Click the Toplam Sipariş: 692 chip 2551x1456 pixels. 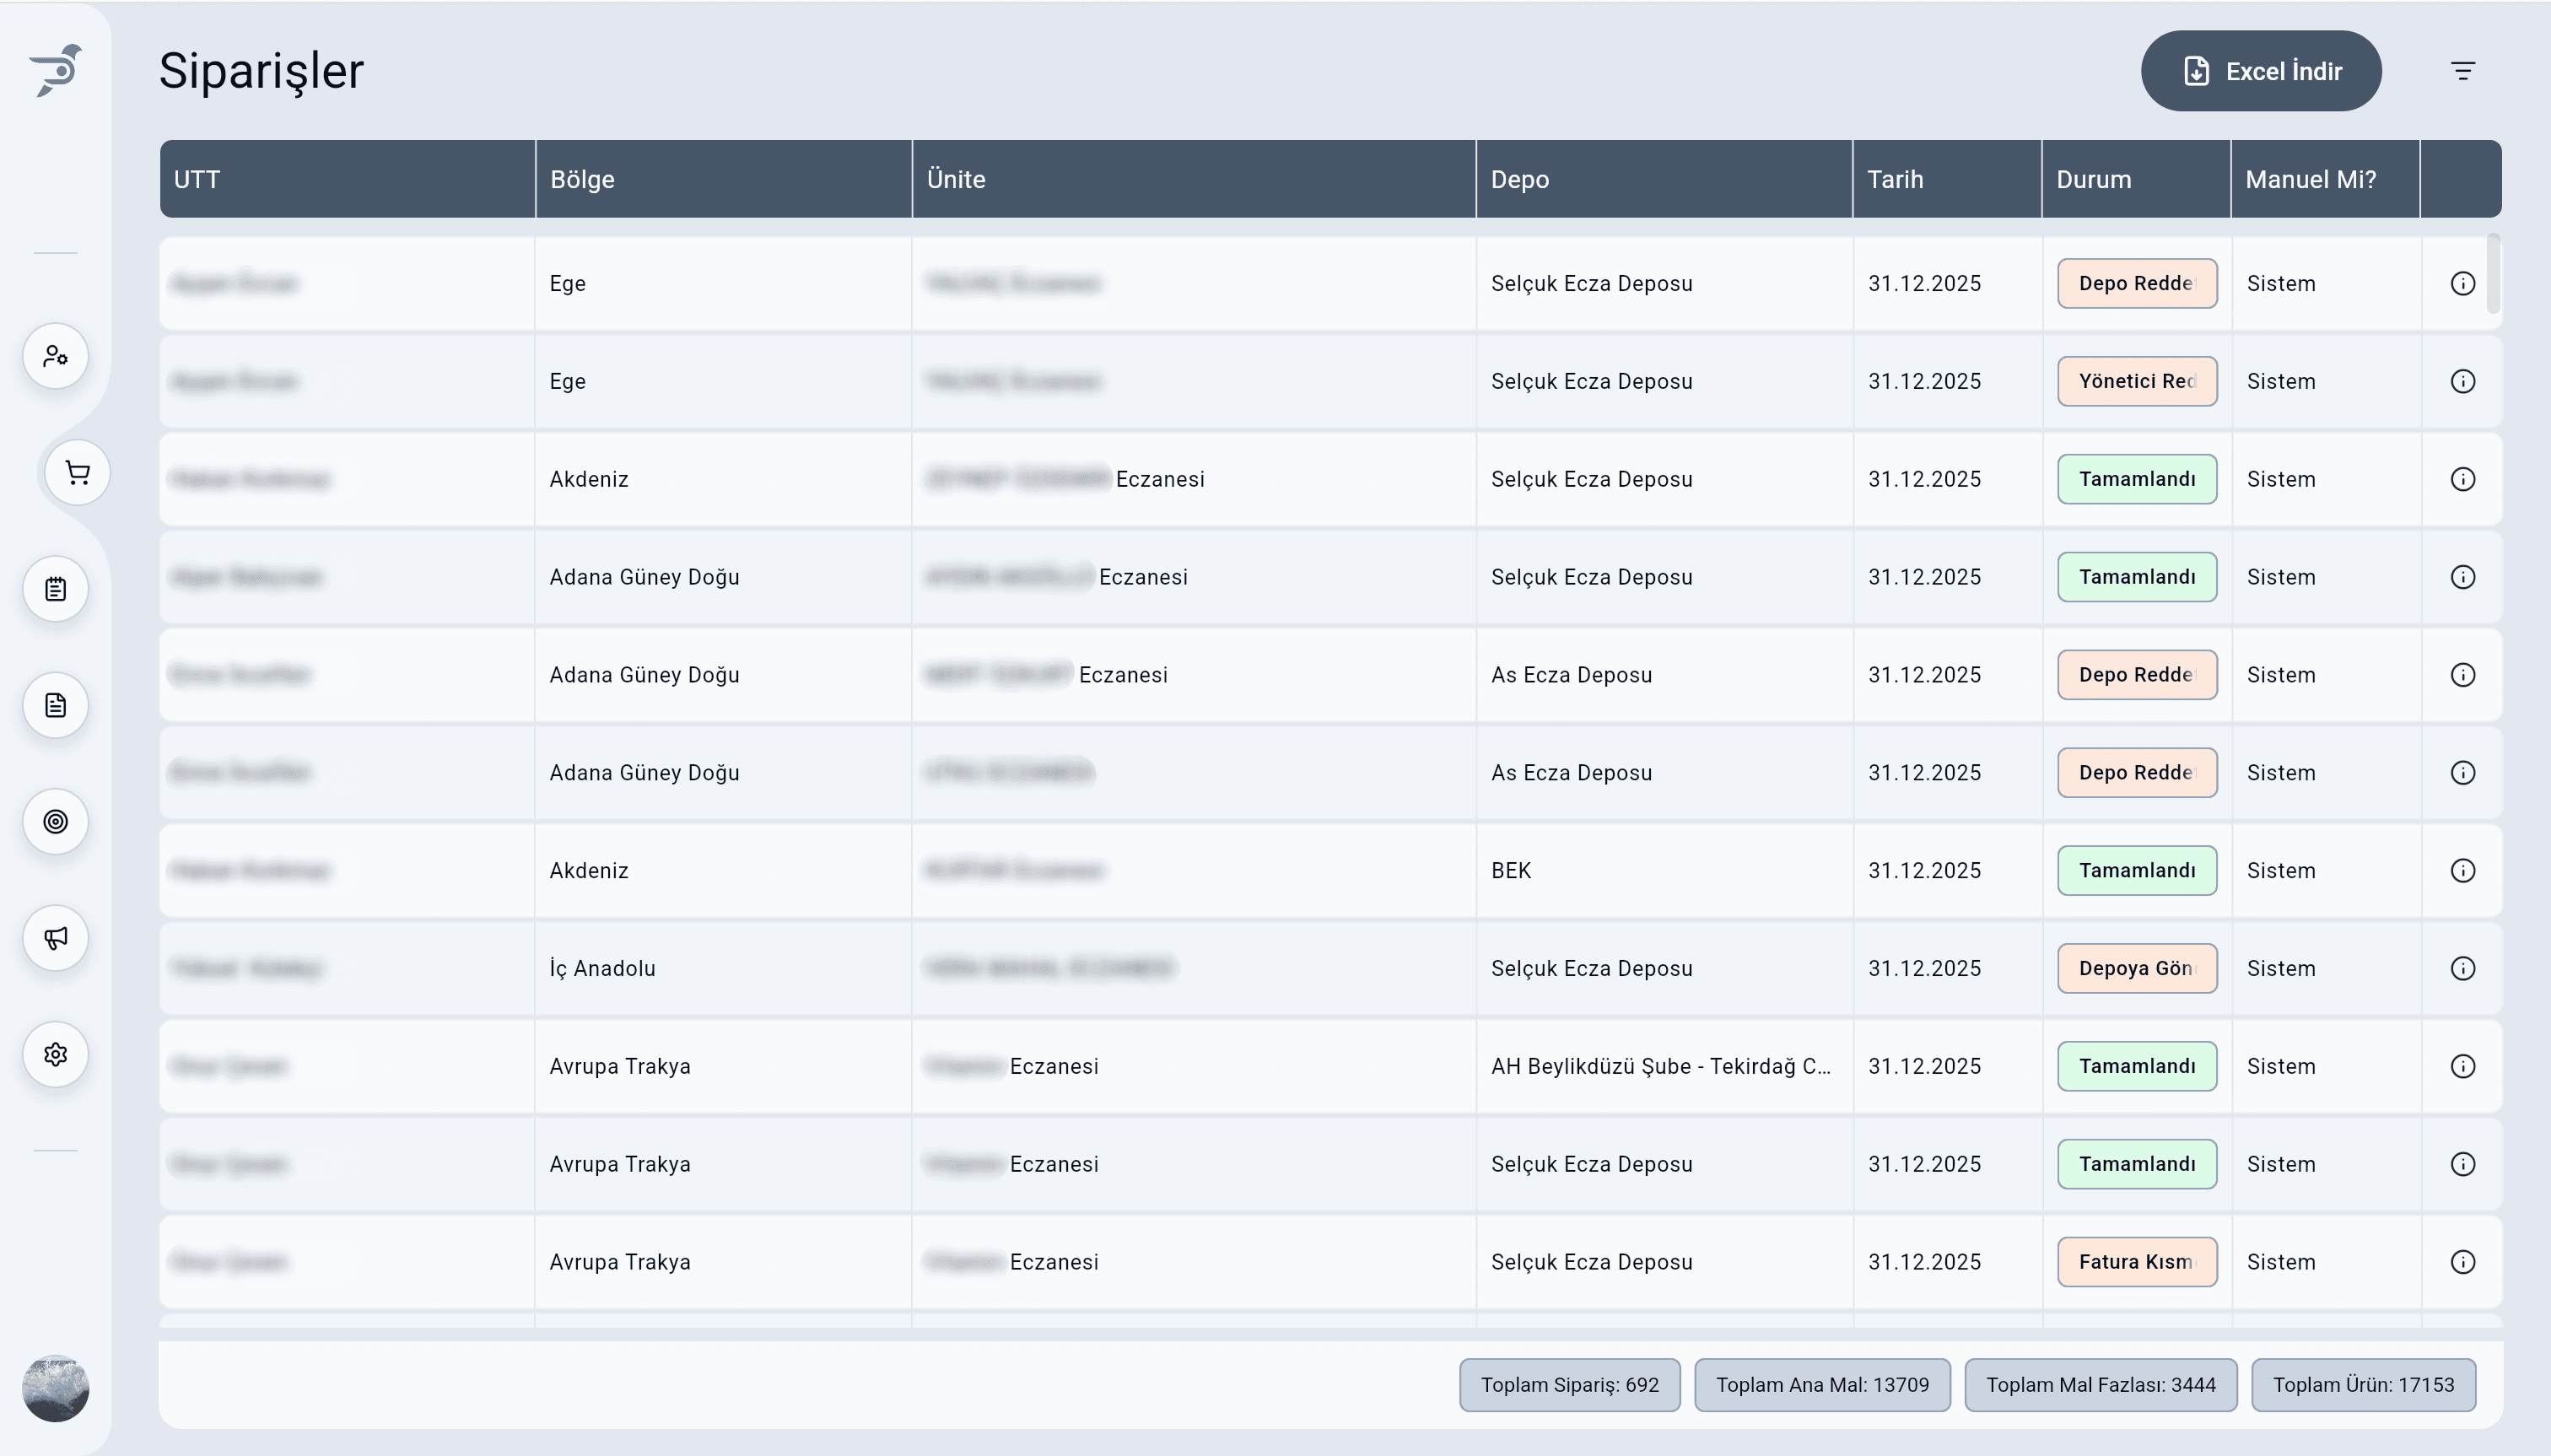click(1568, 1385)
